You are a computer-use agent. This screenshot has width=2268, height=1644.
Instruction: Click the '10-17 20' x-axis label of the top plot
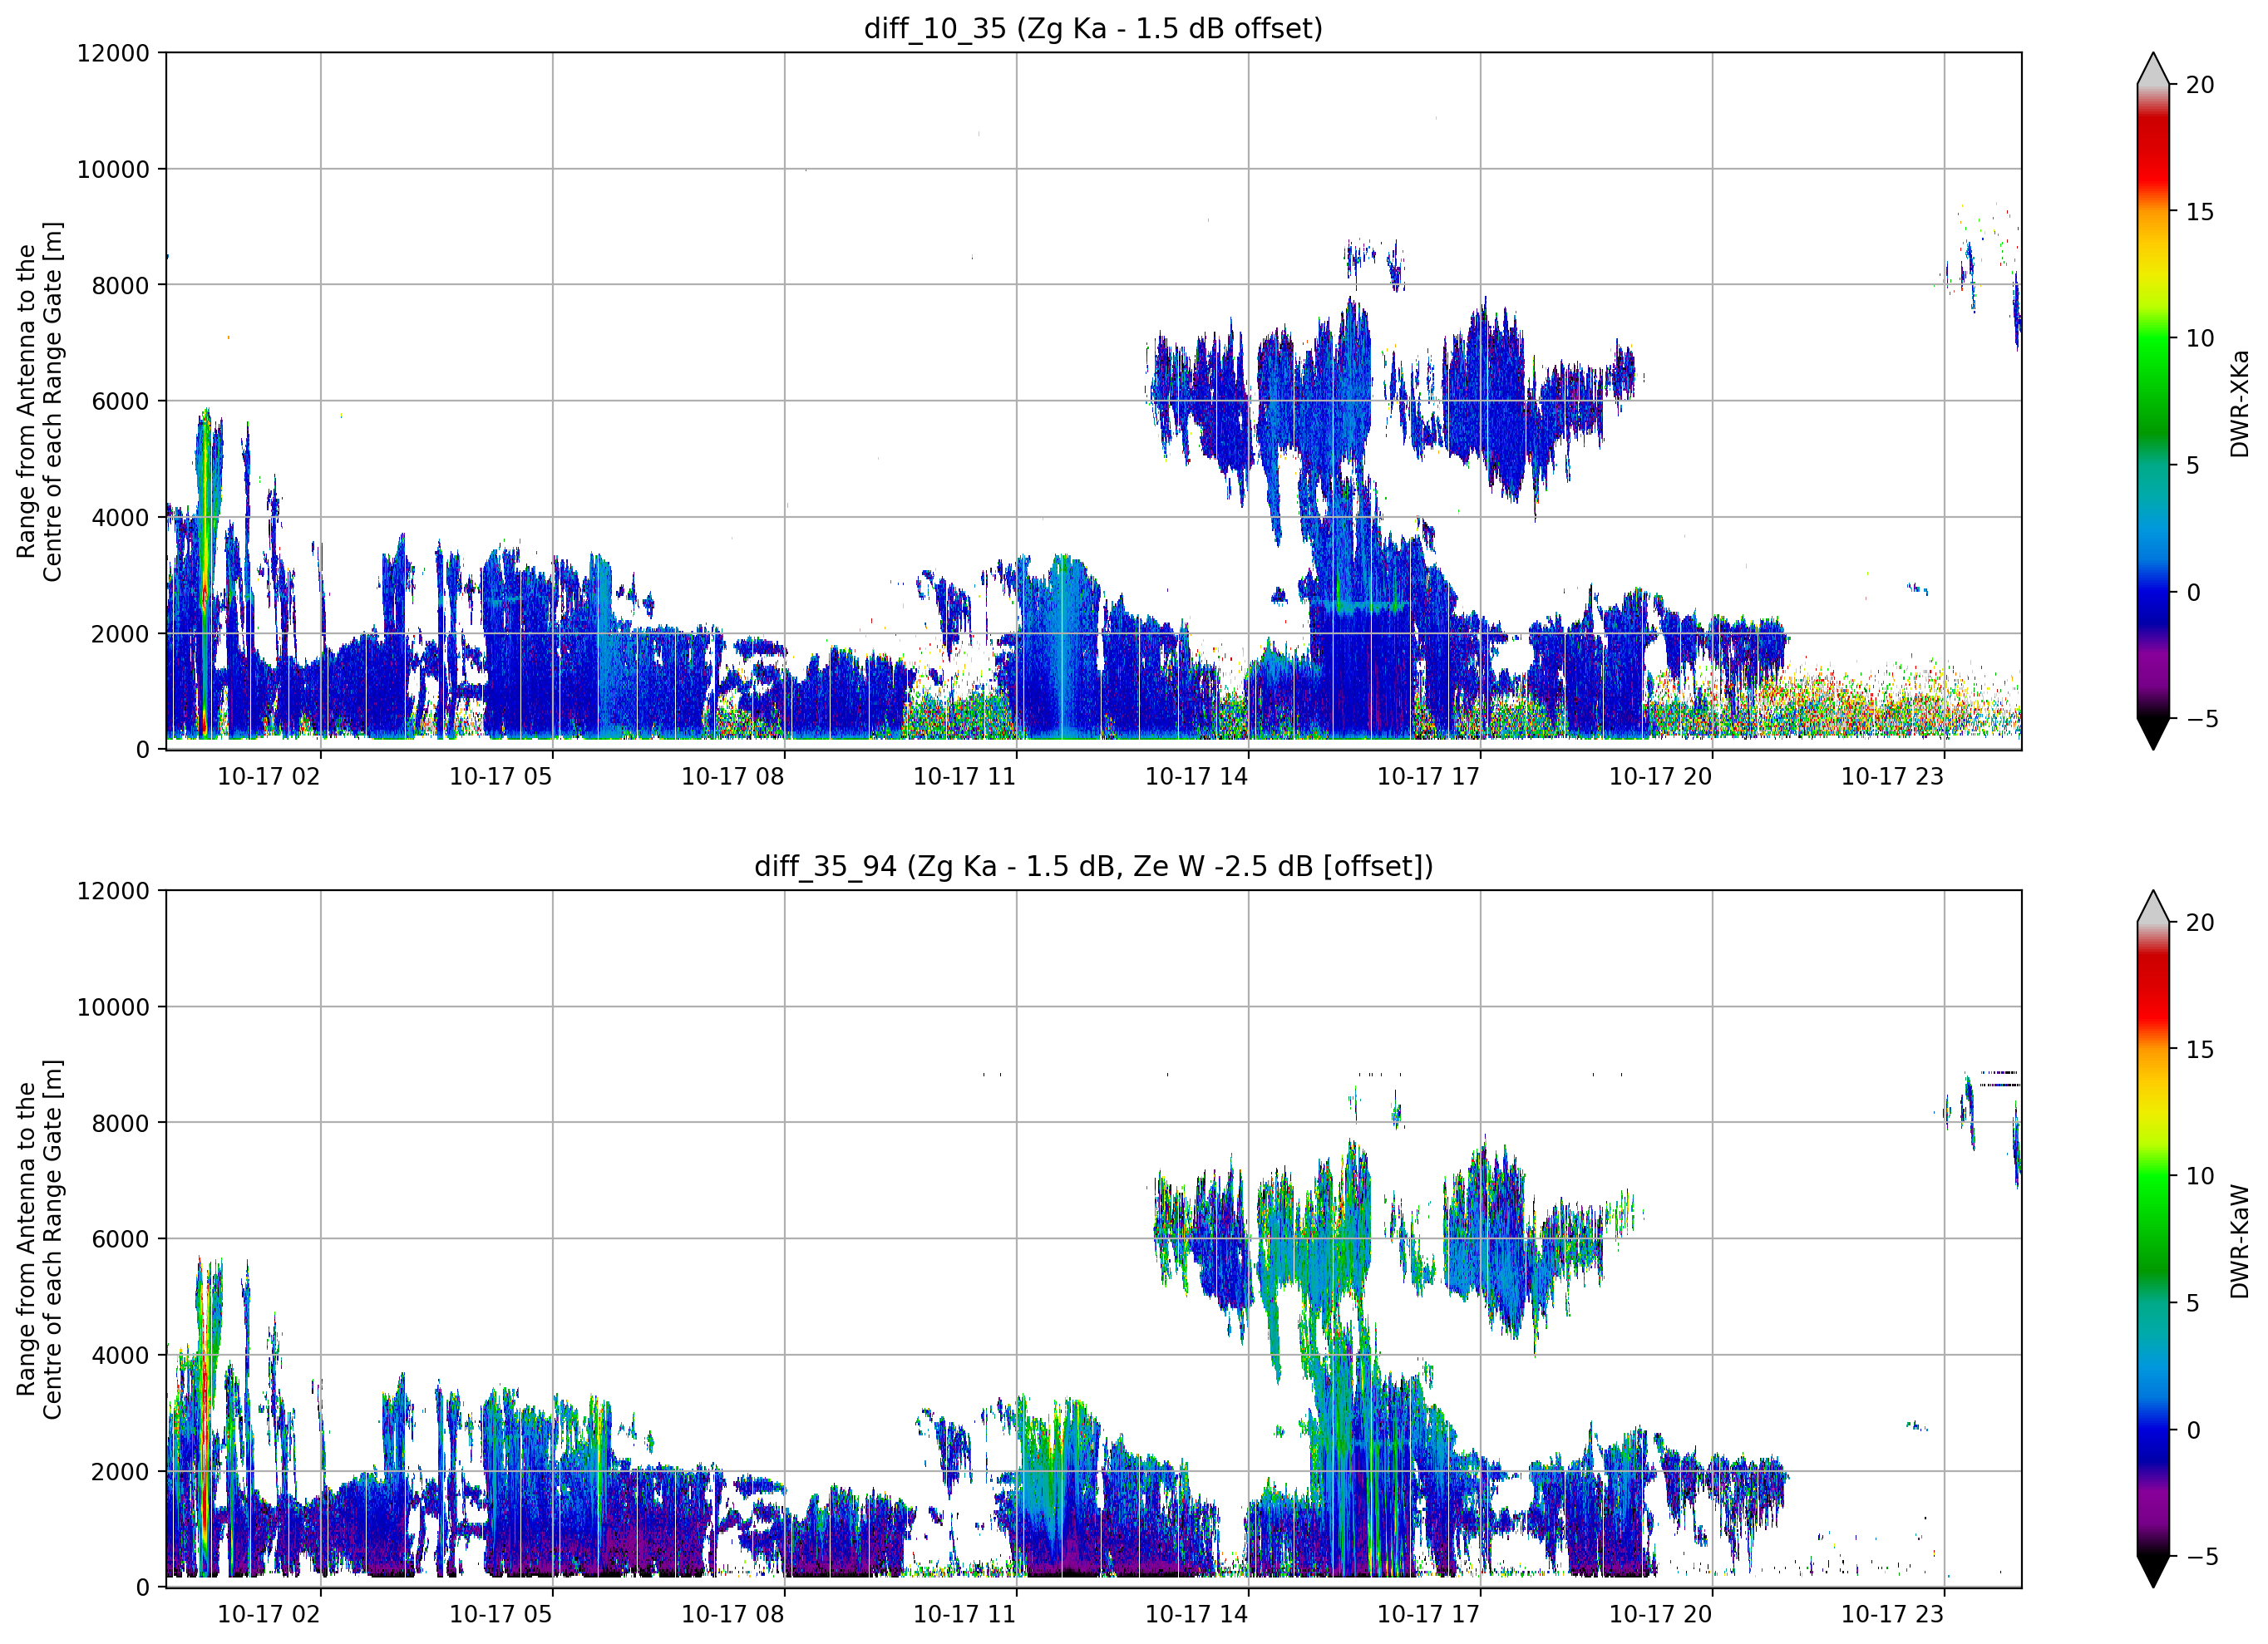click(1661, 776)
